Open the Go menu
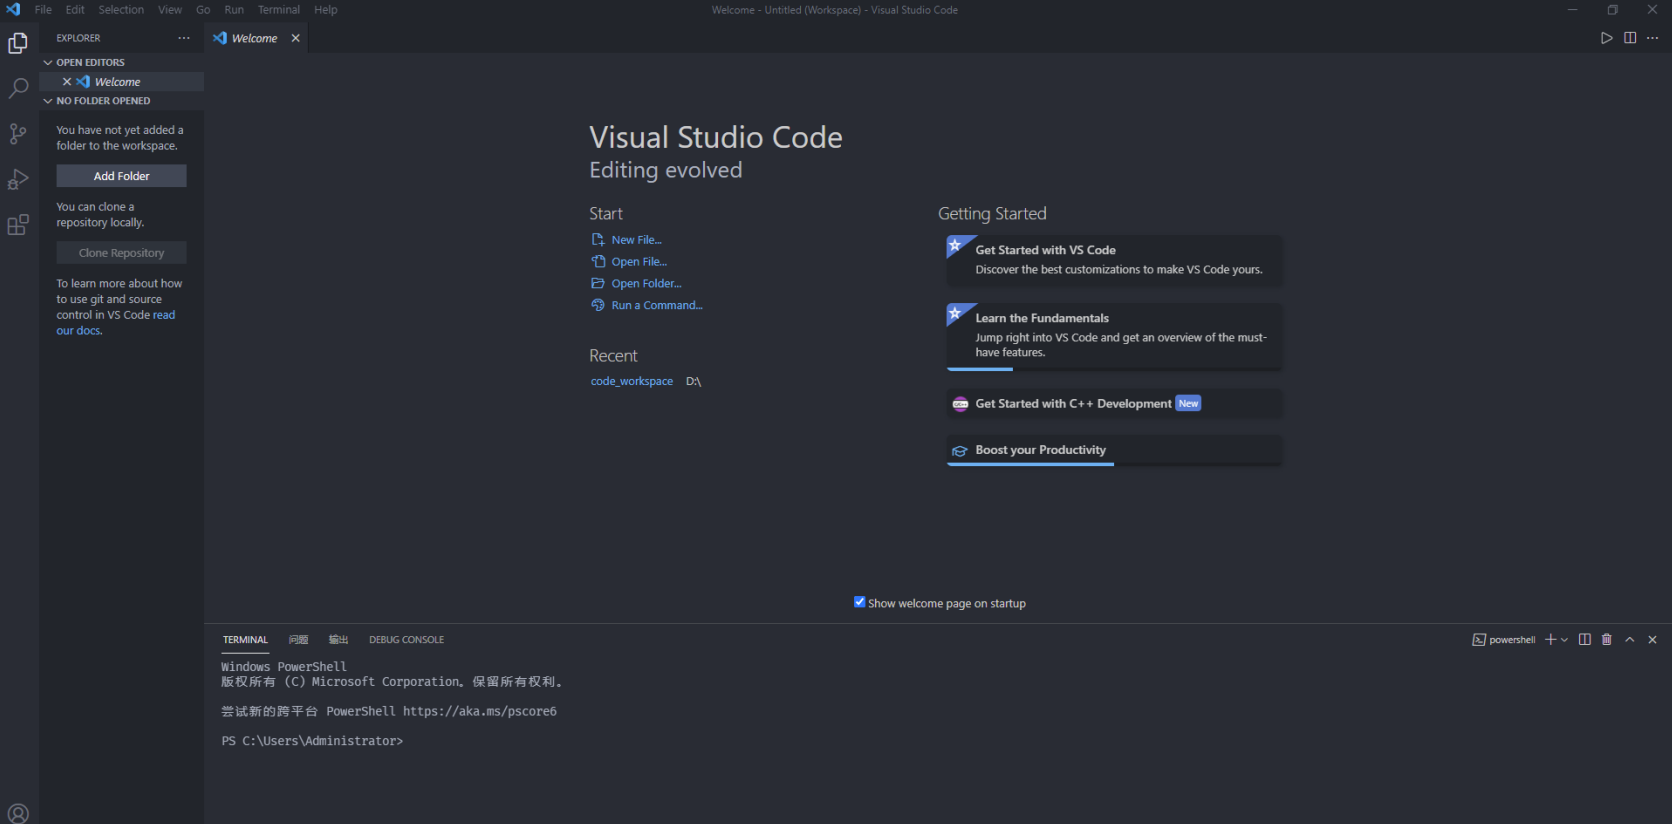The height and width of the screenshot is (824, 1672). click(x=203, y=10)
